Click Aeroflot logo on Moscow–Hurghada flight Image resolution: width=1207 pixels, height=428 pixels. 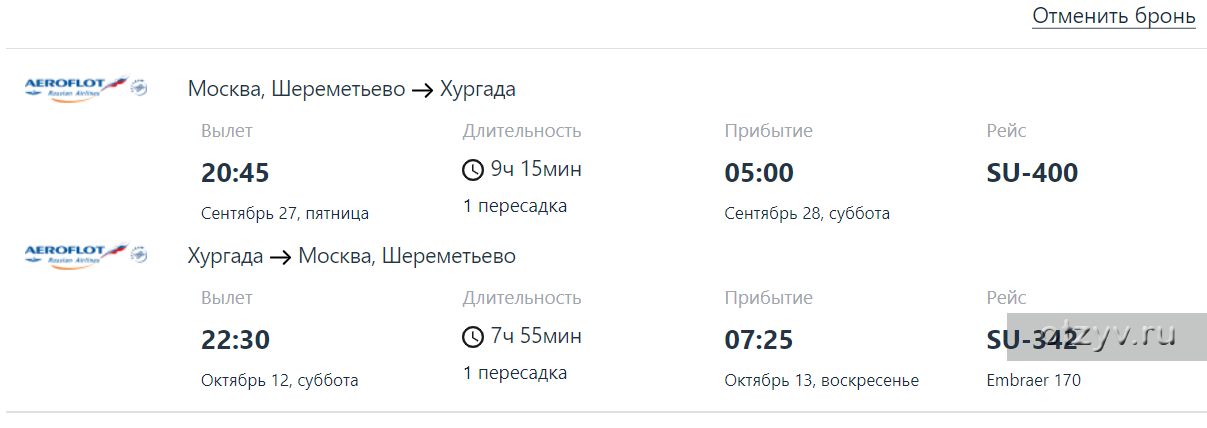[85, 87]
